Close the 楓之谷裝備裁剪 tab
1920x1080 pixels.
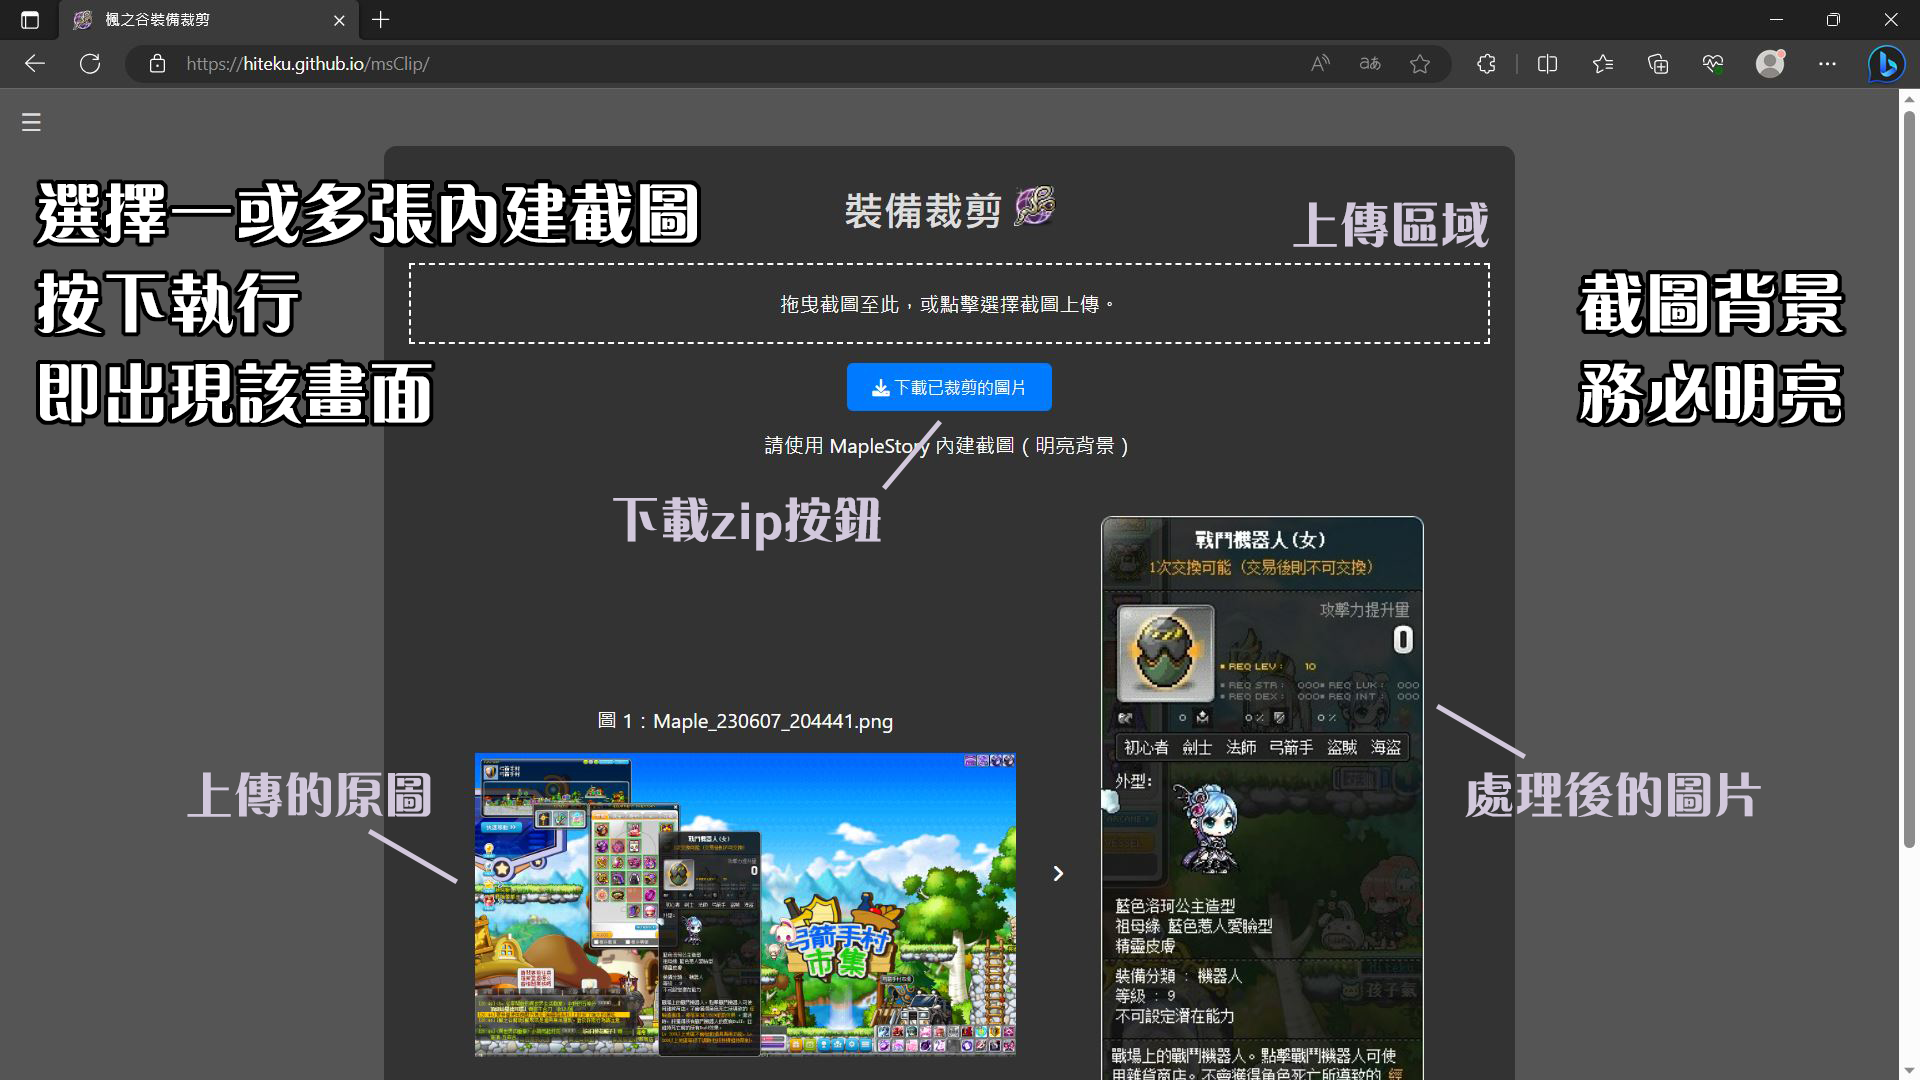tap(339, 20)
